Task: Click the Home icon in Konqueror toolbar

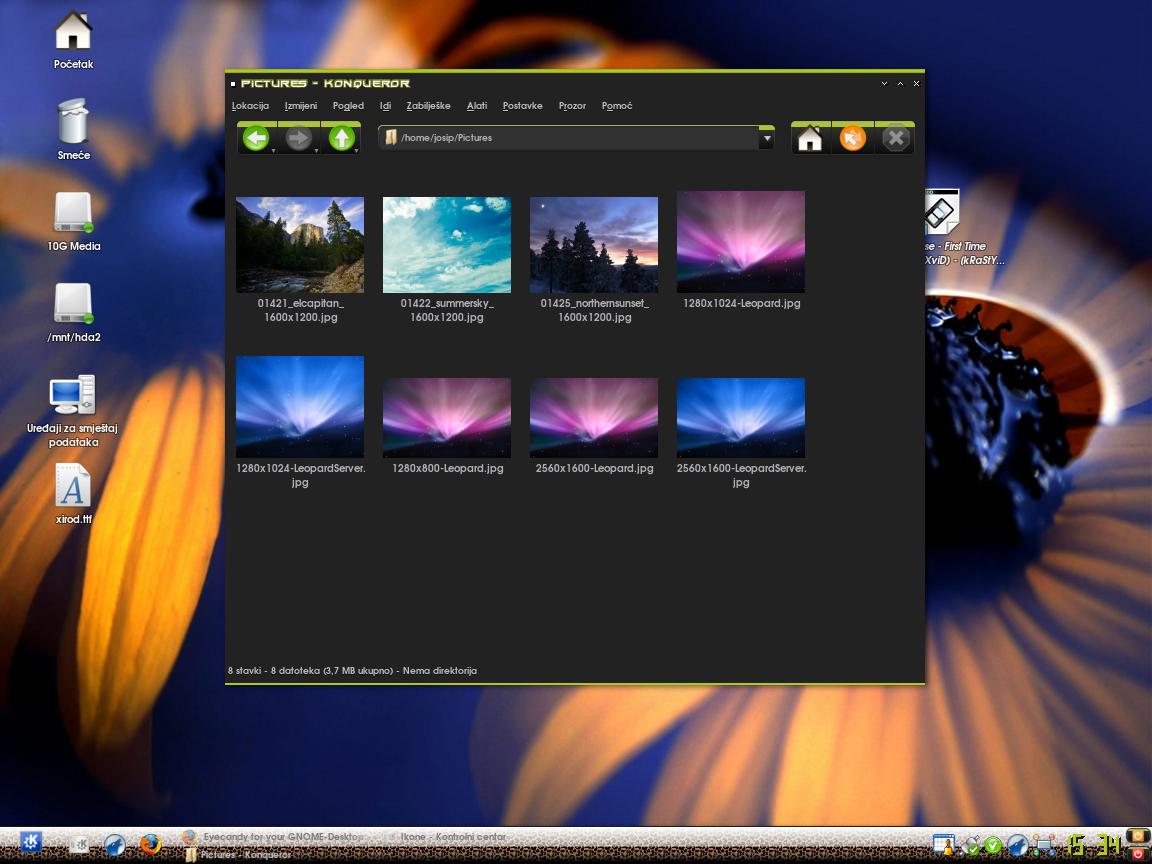Action: 810,138
